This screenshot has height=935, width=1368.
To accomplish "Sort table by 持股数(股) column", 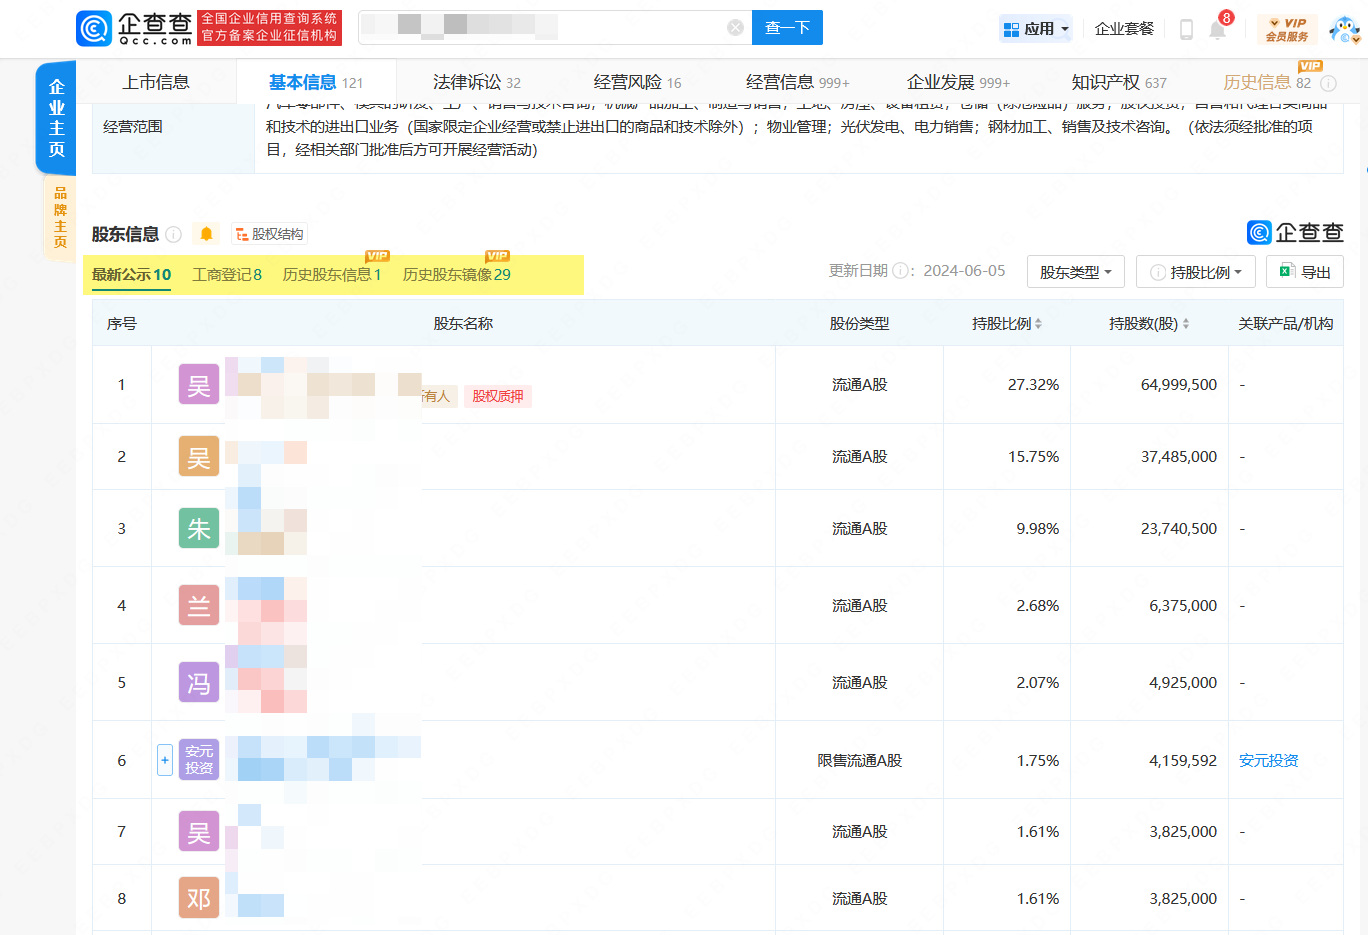I will tap(1148, 324).
